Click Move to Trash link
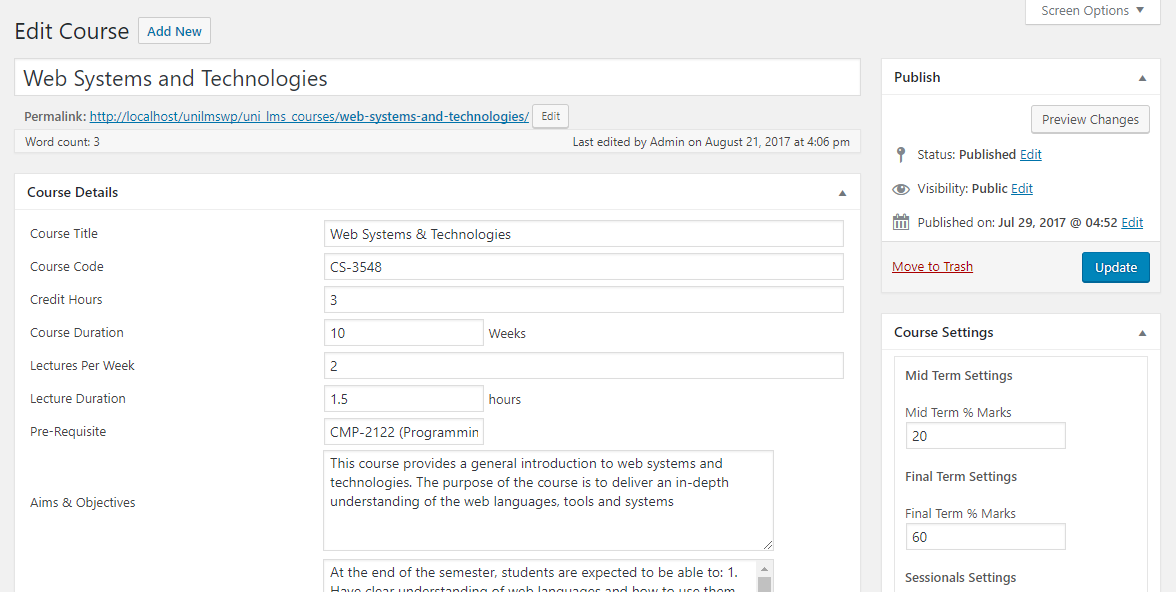The width and height of the screenshot is (1176, 592). point(932,267)
